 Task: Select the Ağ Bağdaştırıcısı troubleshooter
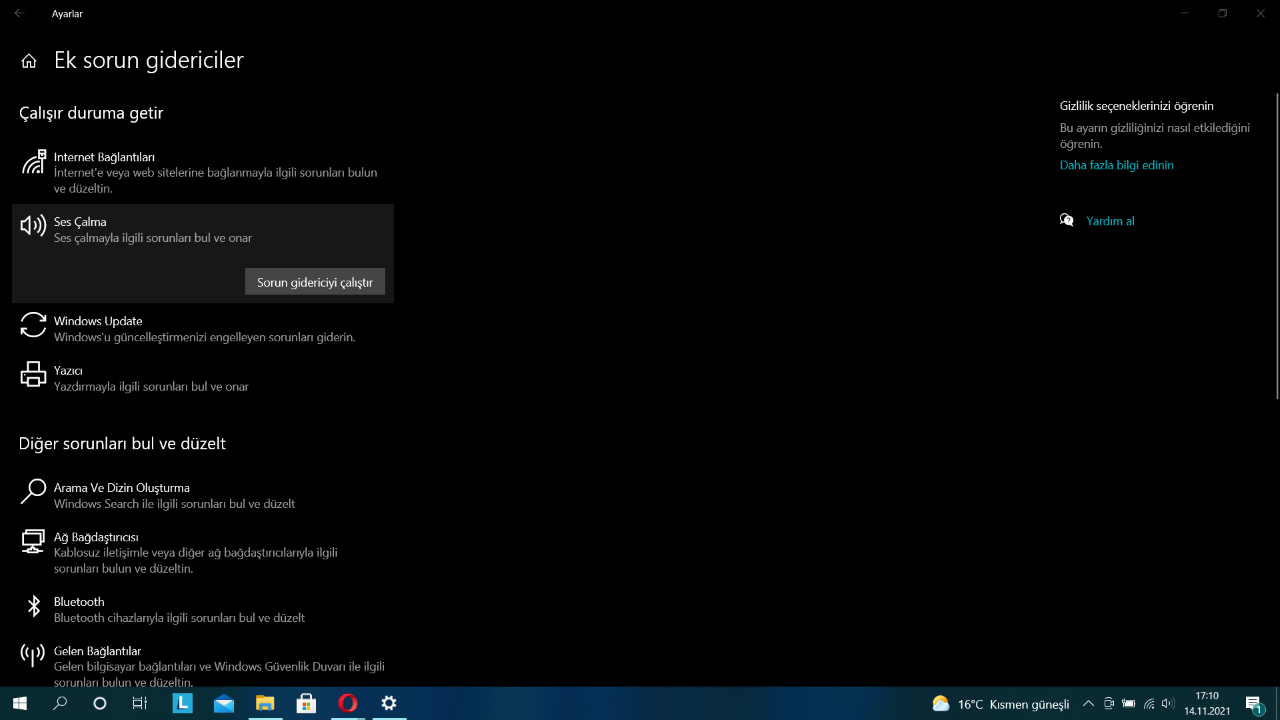click(96, 538)
